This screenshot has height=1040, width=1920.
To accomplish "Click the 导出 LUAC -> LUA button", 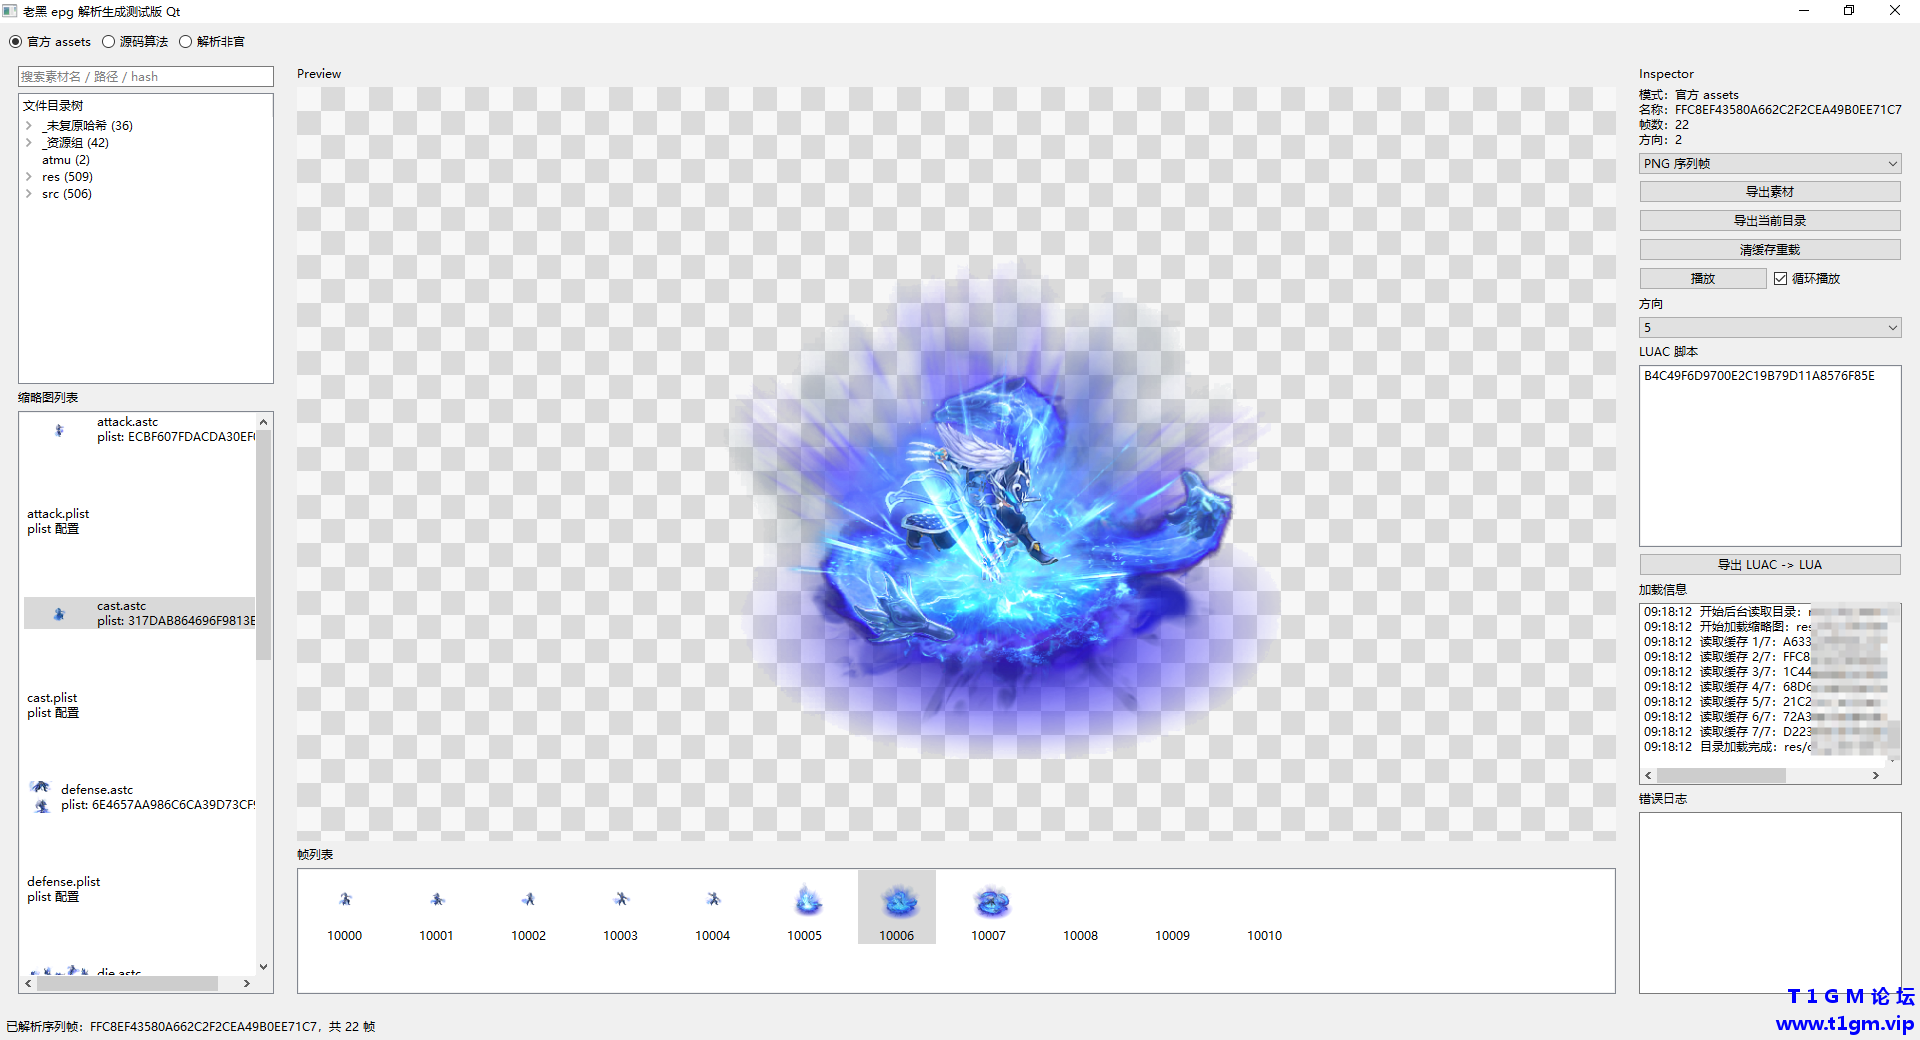I will [x=1770, y=565].
